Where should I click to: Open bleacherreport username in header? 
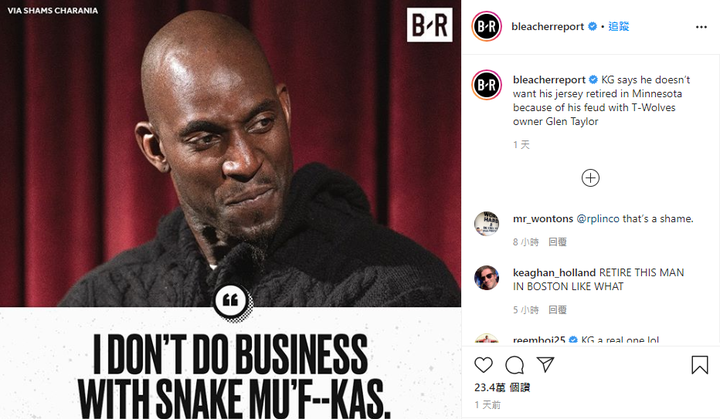[547, 27]
